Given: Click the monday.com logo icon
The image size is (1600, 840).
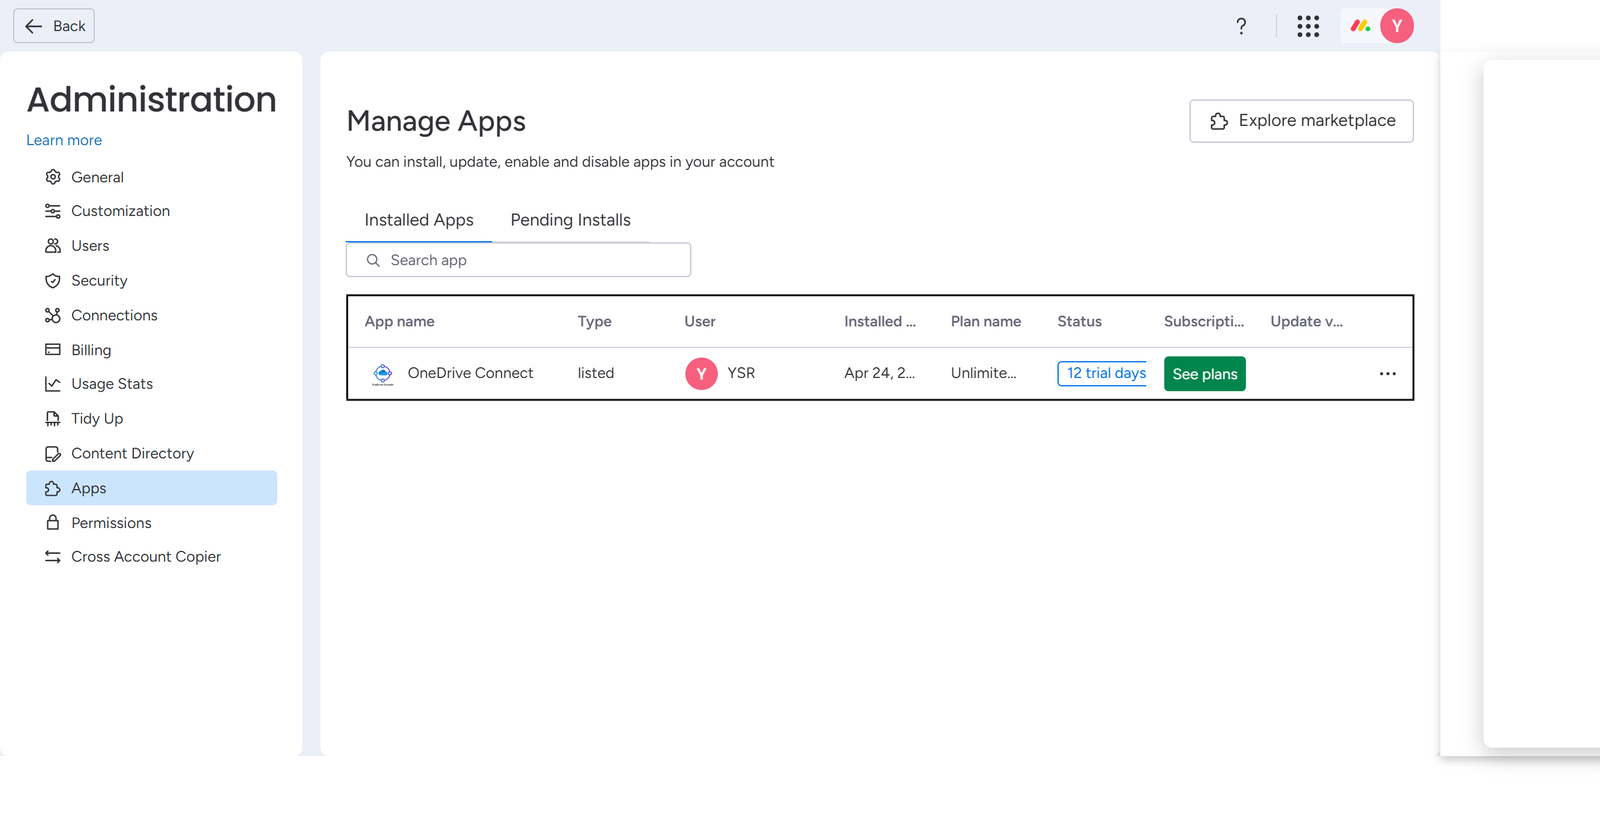Looking at the screenshot, I should coord(1360,26).
